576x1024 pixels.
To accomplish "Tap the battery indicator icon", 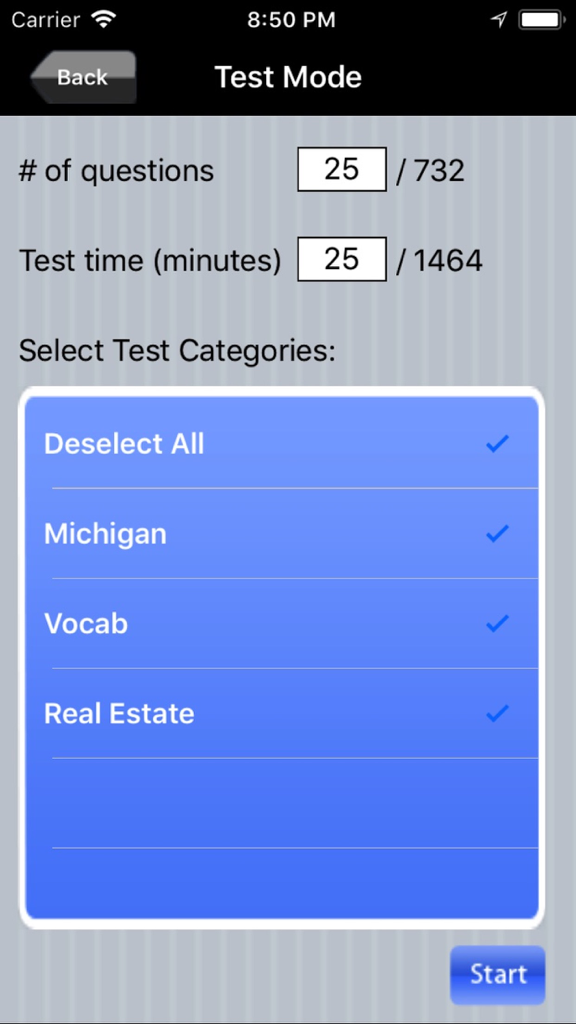I will click(x=541, y=18).
